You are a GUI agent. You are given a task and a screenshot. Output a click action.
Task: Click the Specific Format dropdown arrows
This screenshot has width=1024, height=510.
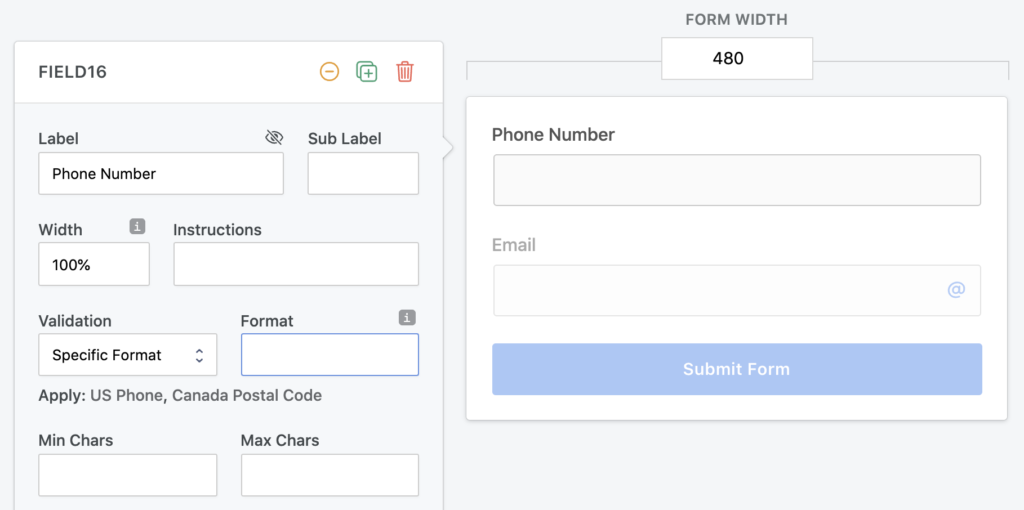coord(199,355)
